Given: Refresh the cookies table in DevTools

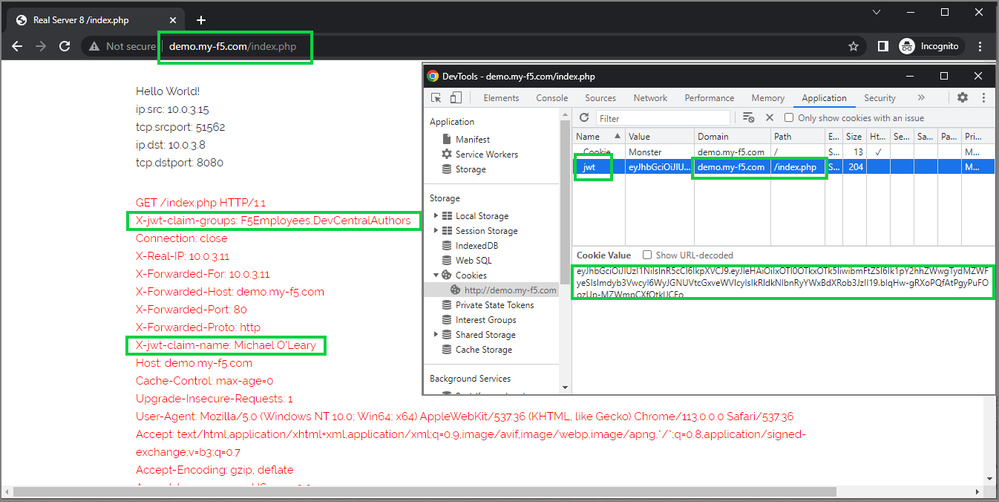Looking at the screenshot, I should click(x=585, y=118).
